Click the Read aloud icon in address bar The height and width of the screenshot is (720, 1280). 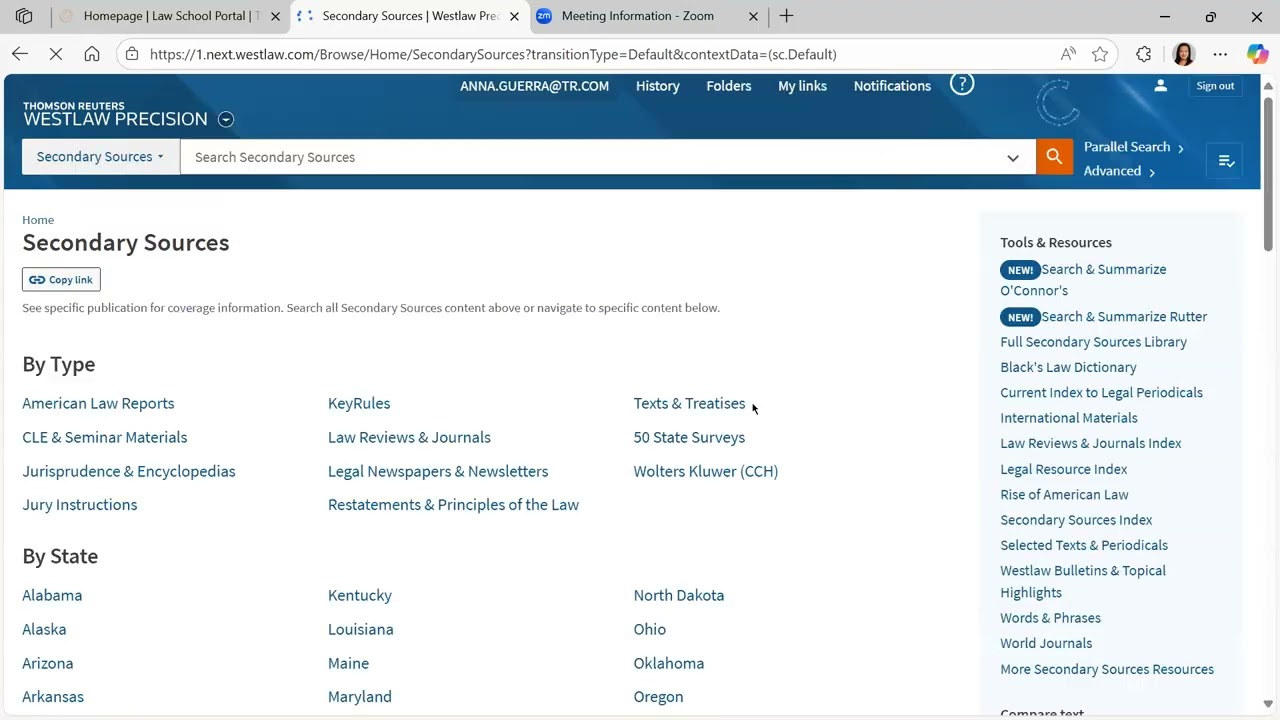[1068, 54]
